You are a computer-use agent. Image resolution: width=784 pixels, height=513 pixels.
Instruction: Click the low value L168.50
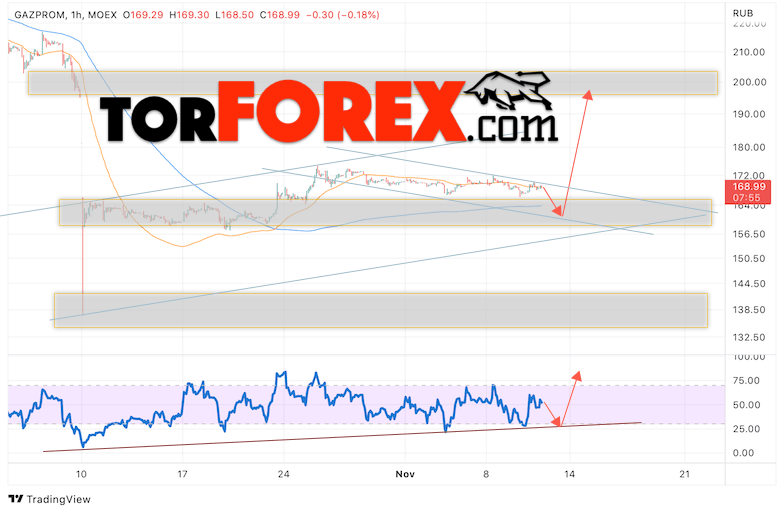pos(234,15)
